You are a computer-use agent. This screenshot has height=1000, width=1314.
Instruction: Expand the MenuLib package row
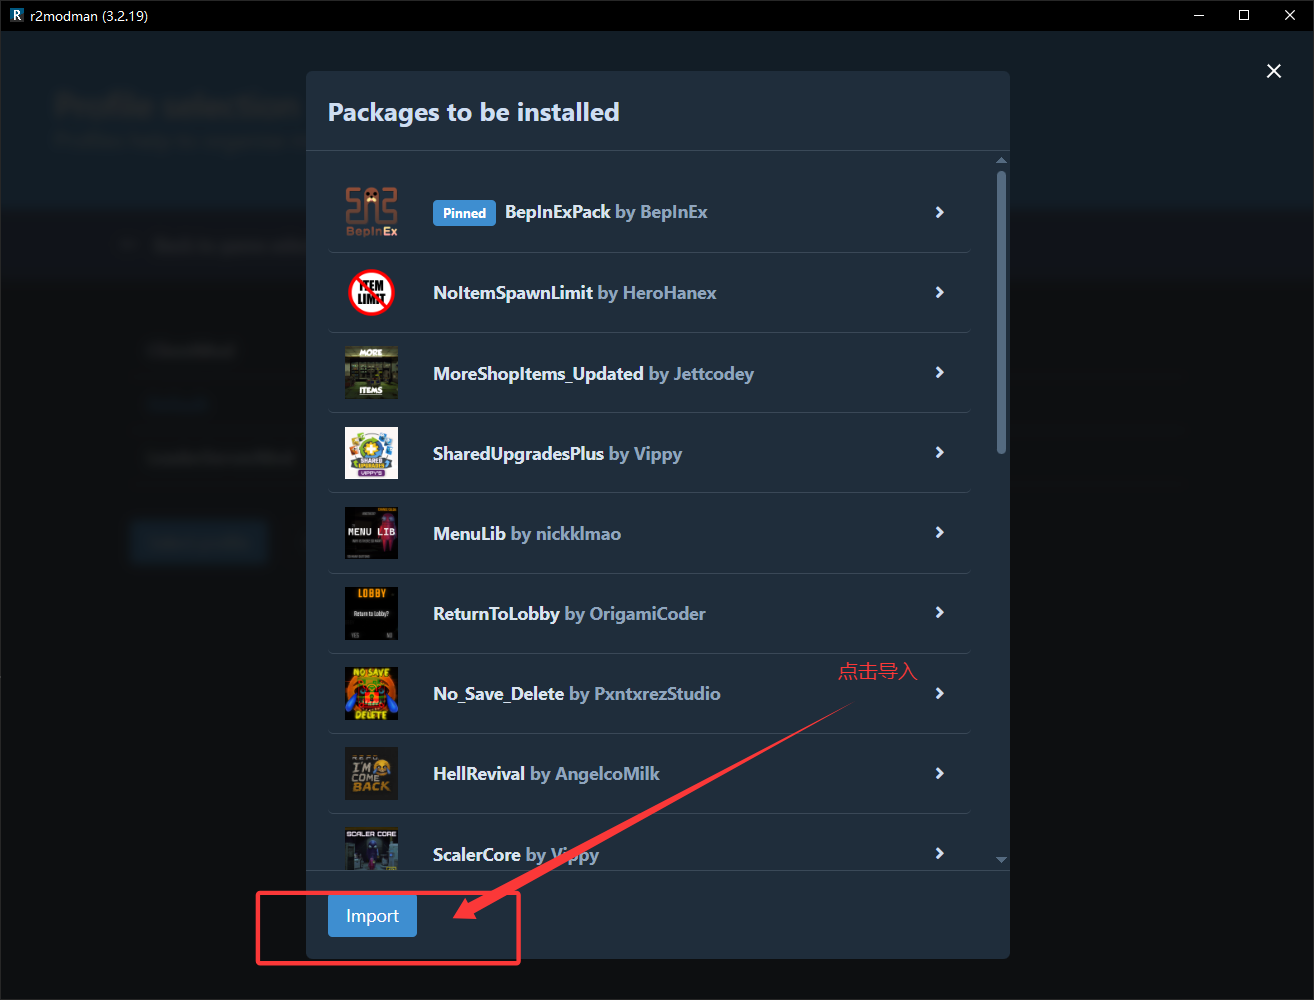[x=939, y=532]
